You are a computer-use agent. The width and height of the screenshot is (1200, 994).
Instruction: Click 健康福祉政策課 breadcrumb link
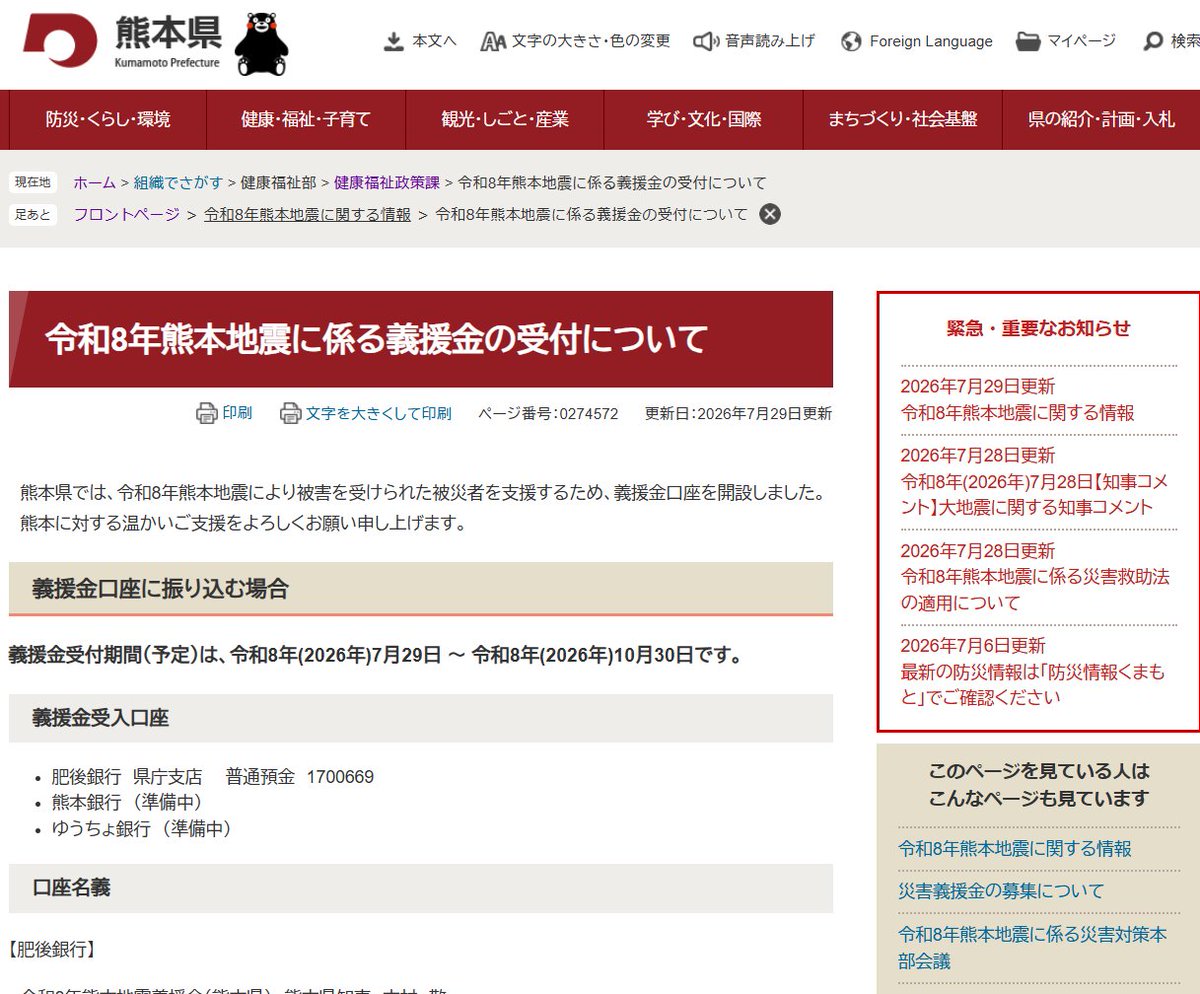click(x=387, y=182)
